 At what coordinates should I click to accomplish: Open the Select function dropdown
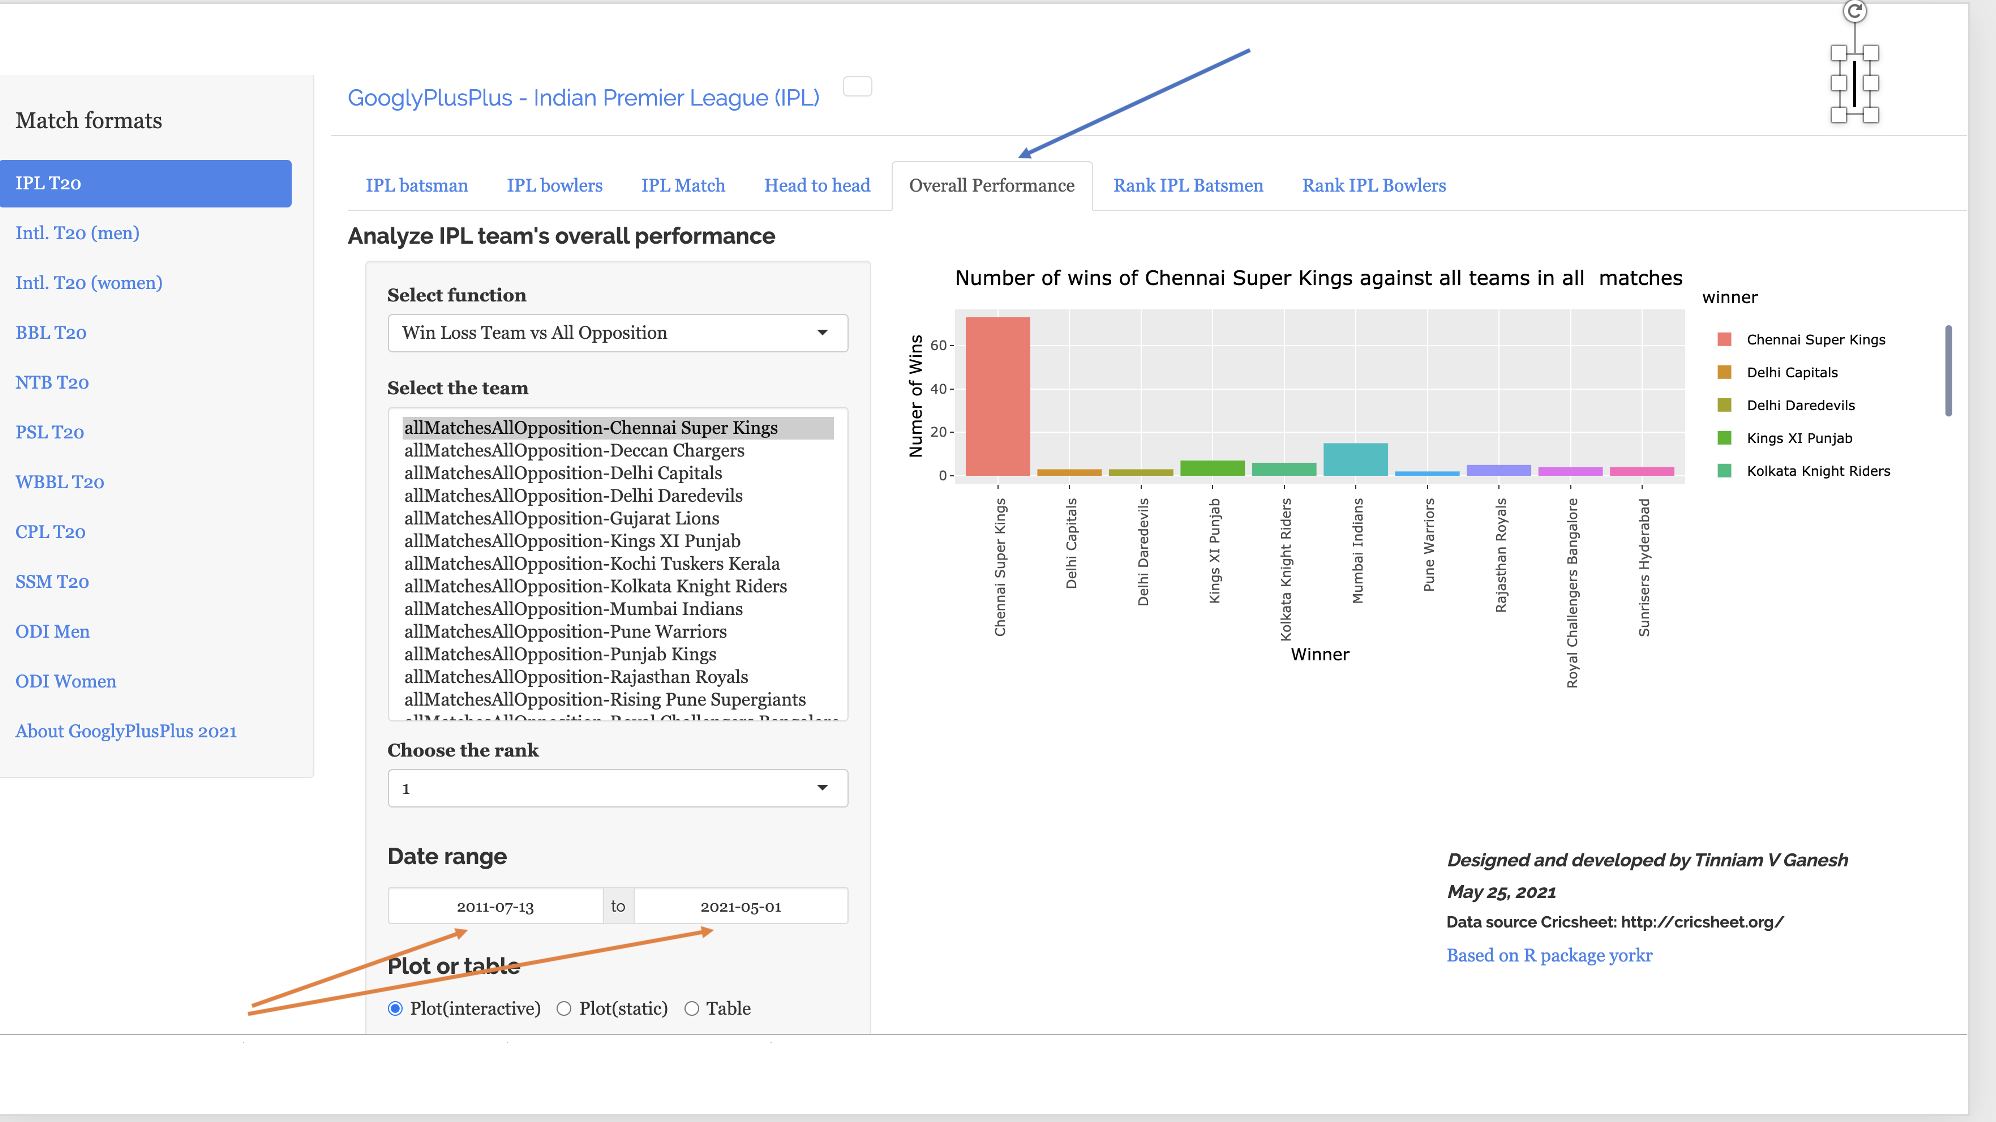tap(617, 333)
